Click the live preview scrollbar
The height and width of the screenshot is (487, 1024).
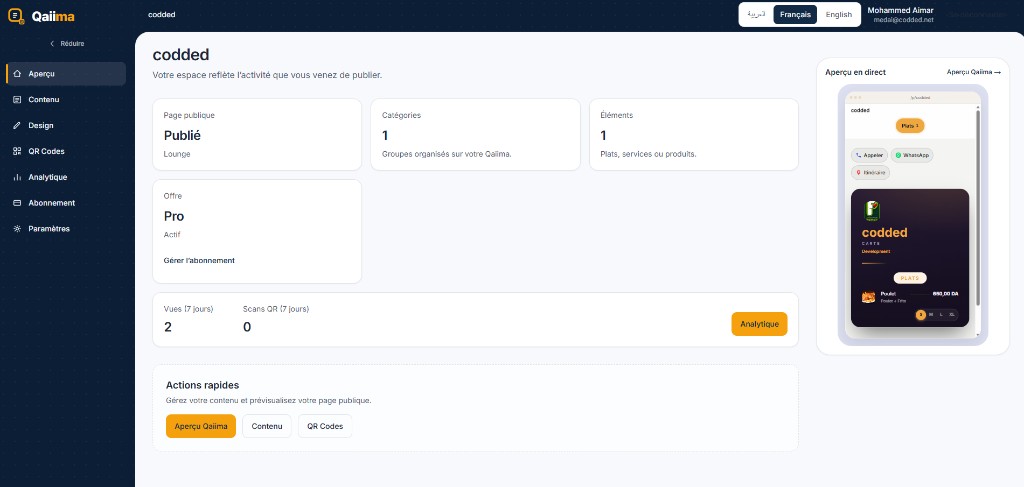(978, 207)
